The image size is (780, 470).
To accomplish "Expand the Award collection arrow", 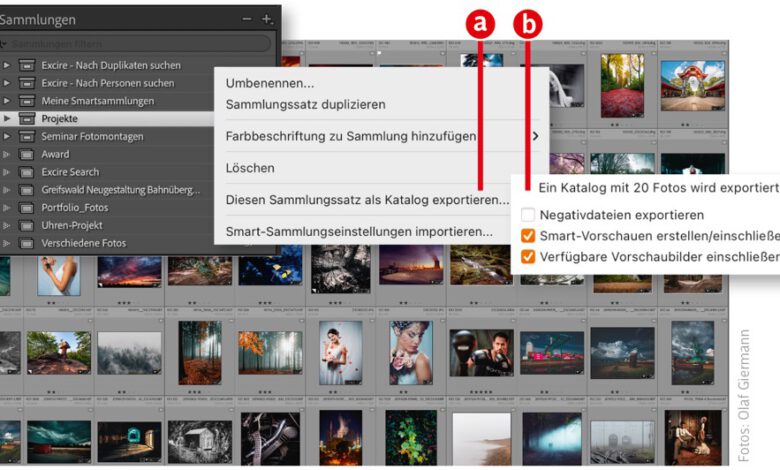I will pos(6,154).
